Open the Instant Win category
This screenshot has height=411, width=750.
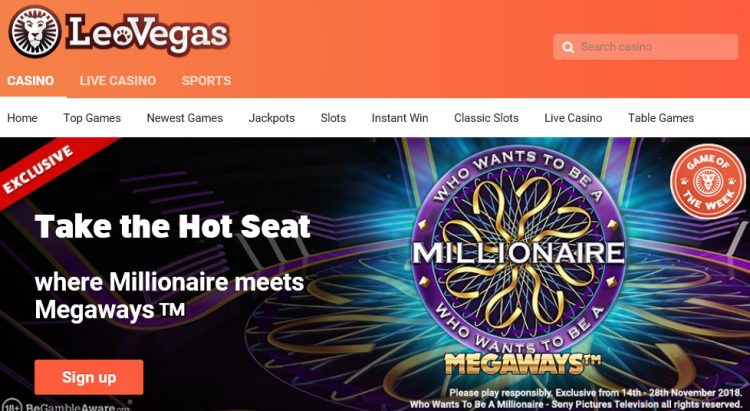[x=400, y=118]
